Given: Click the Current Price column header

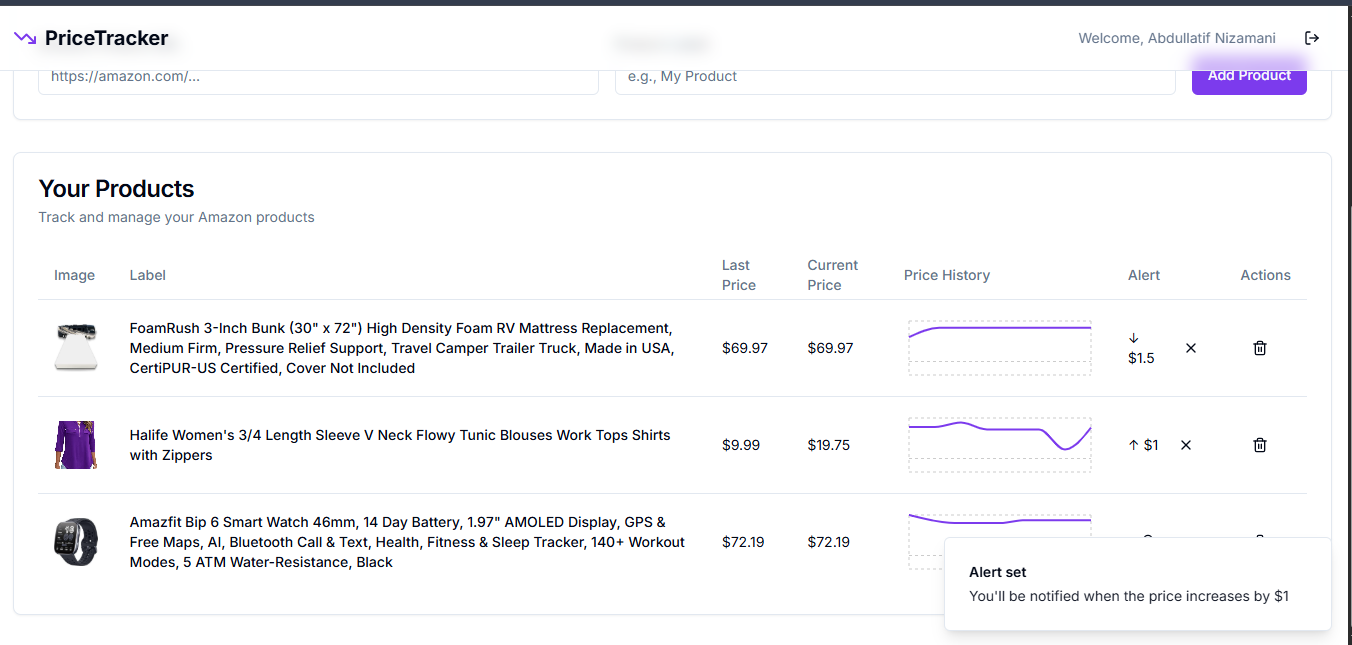Looking at the screenshot, I should click(831, 274).
